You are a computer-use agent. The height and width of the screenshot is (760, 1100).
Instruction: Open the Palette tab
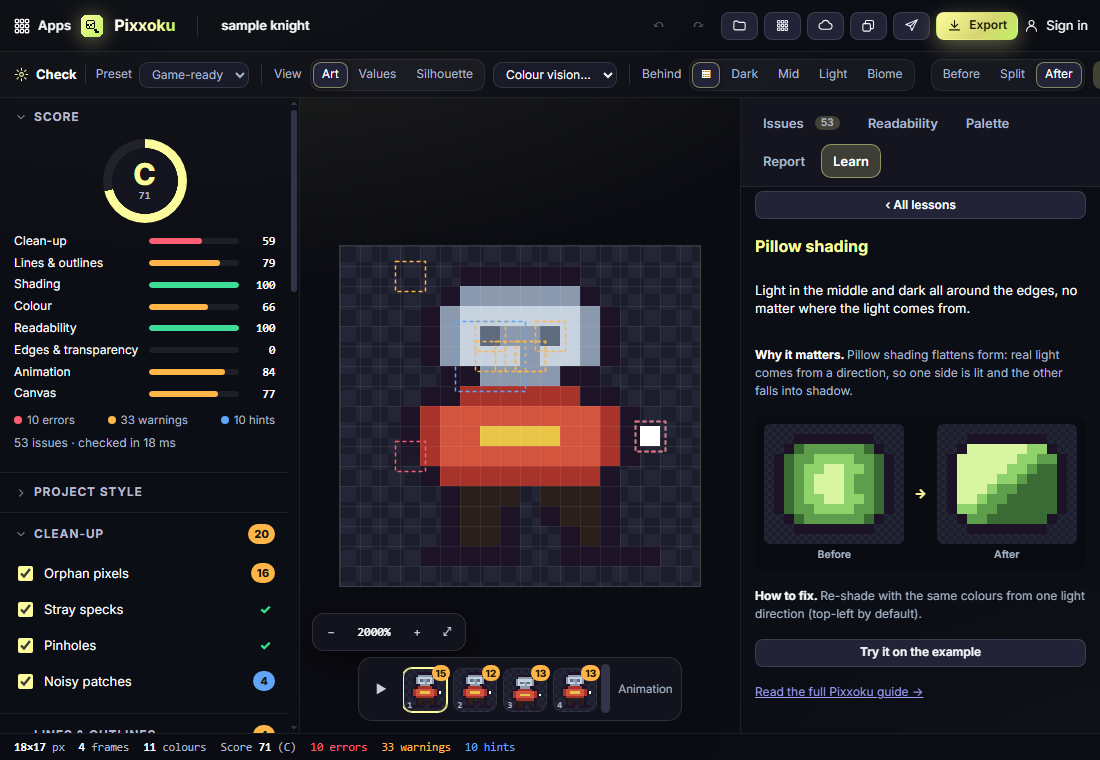point(987,124)
